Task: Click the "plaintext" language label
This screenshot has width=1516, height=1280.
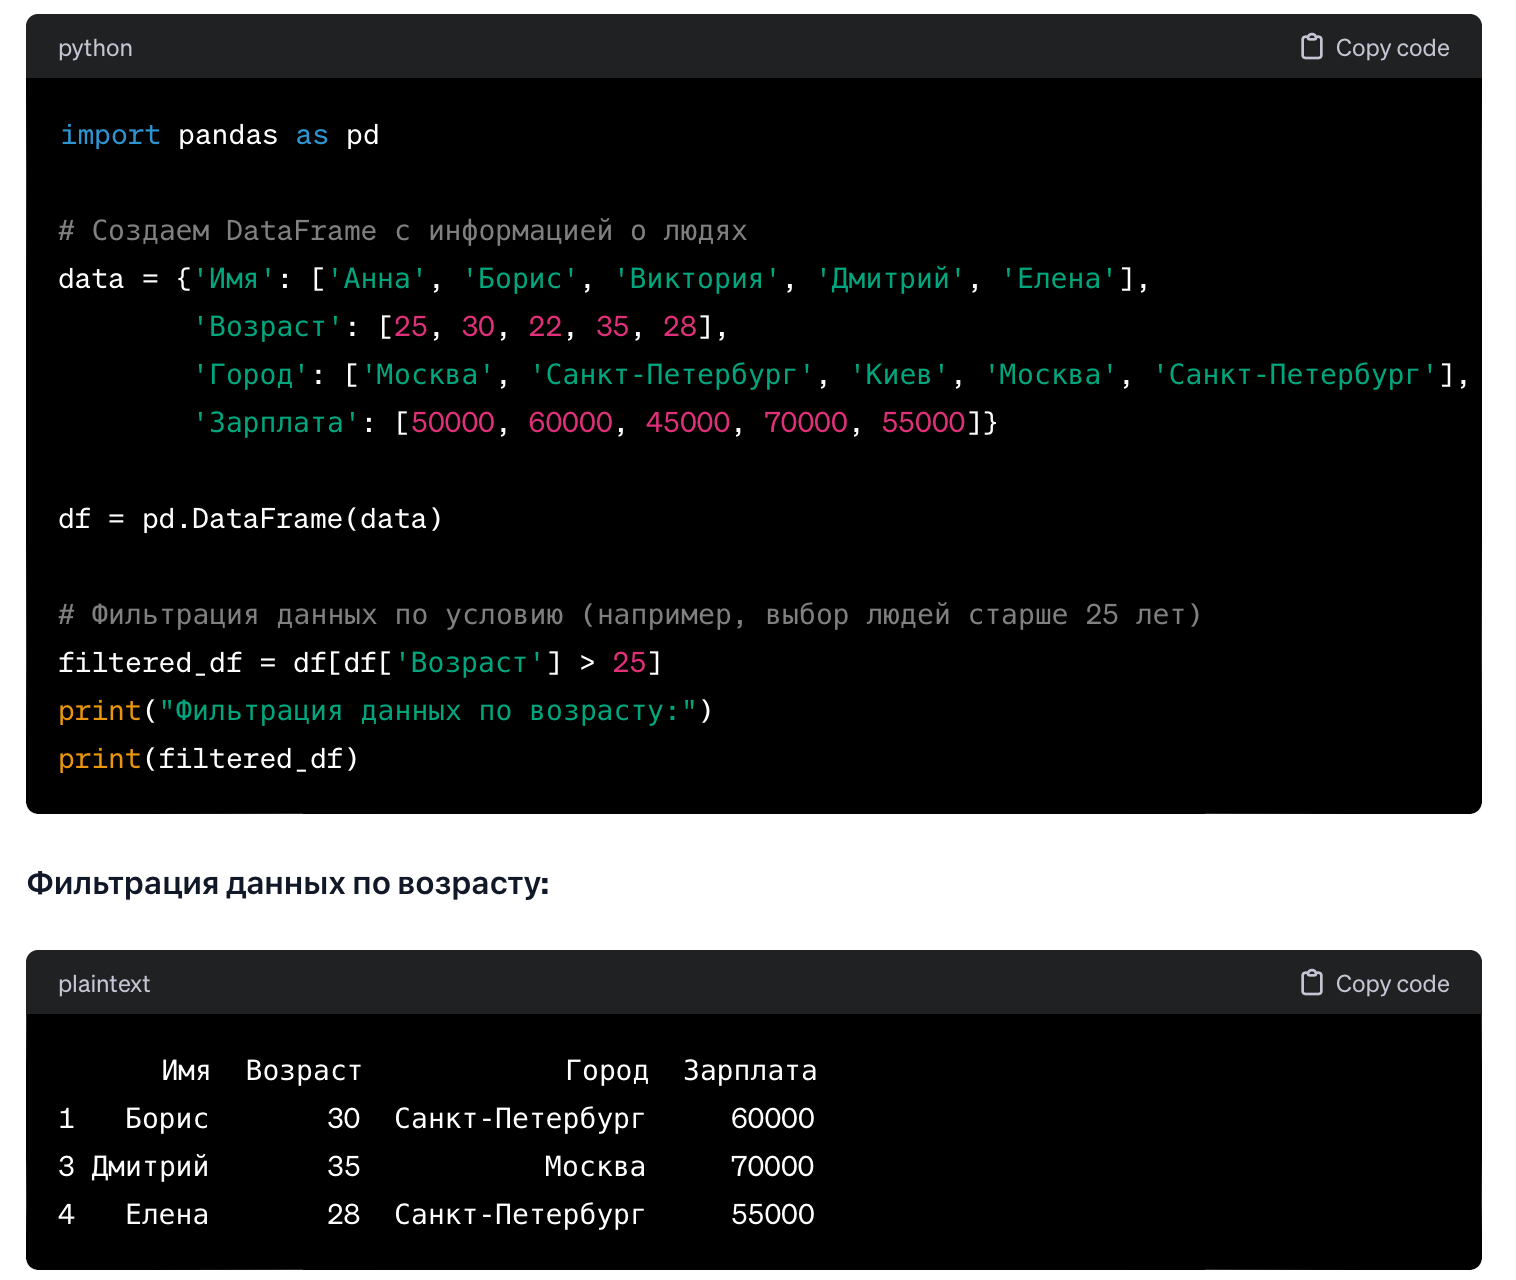Action: pos(104,984)
